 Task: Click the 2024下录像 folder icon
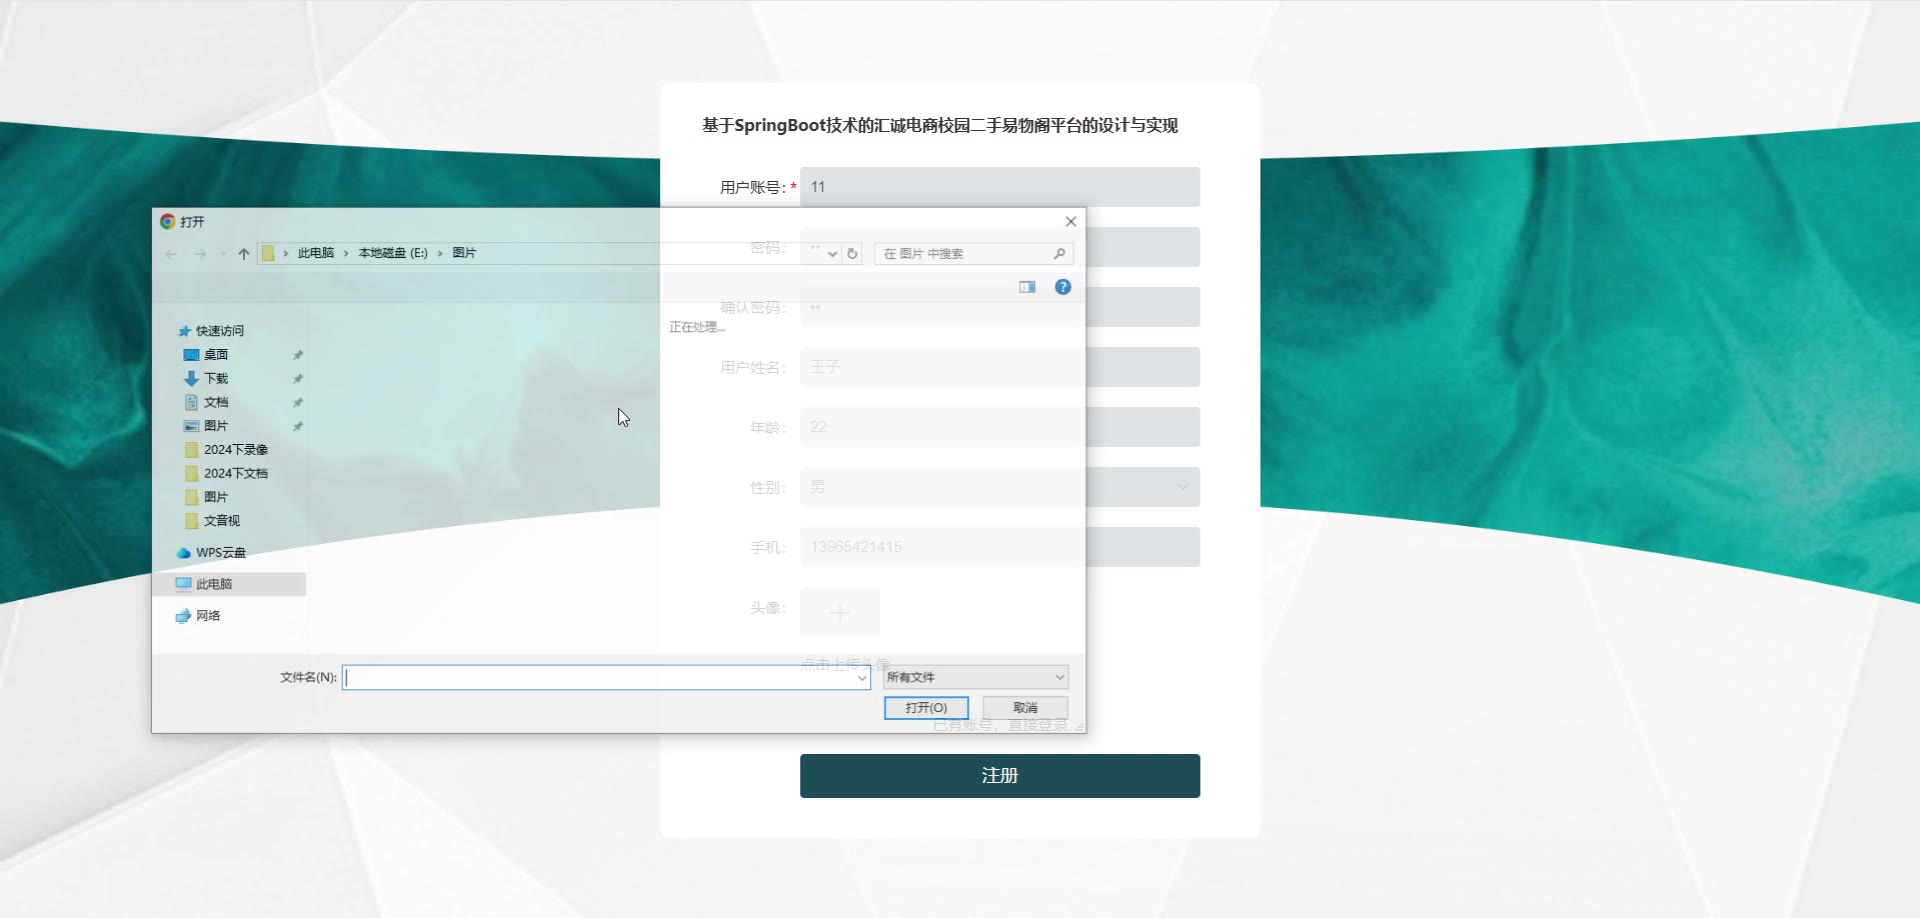[191, 450]
